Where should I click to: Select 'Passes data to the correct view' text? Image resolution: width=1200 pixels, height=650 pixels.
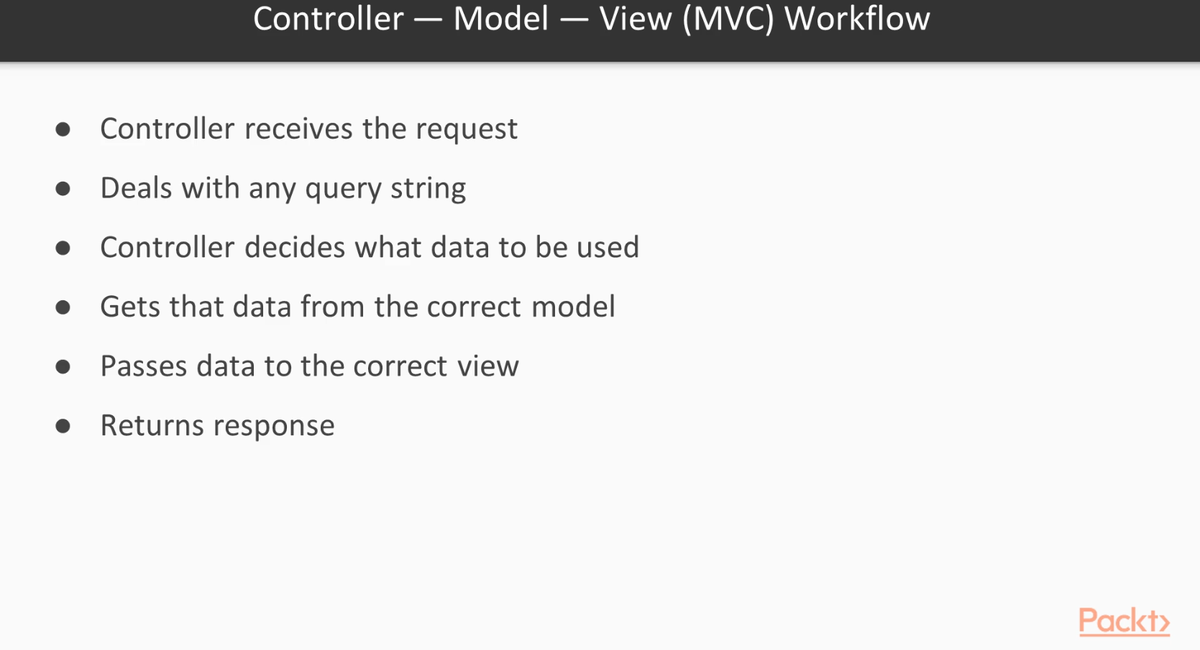tap(309, 366)
